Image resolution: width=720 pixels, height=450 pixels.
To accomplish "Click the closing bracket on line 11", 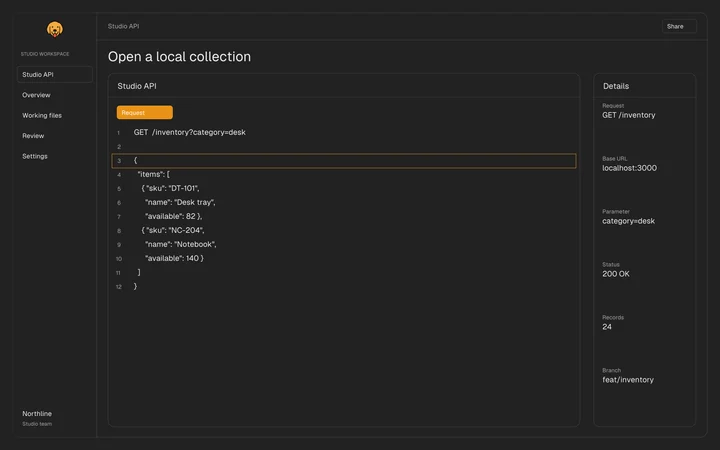I will [139, 272].
